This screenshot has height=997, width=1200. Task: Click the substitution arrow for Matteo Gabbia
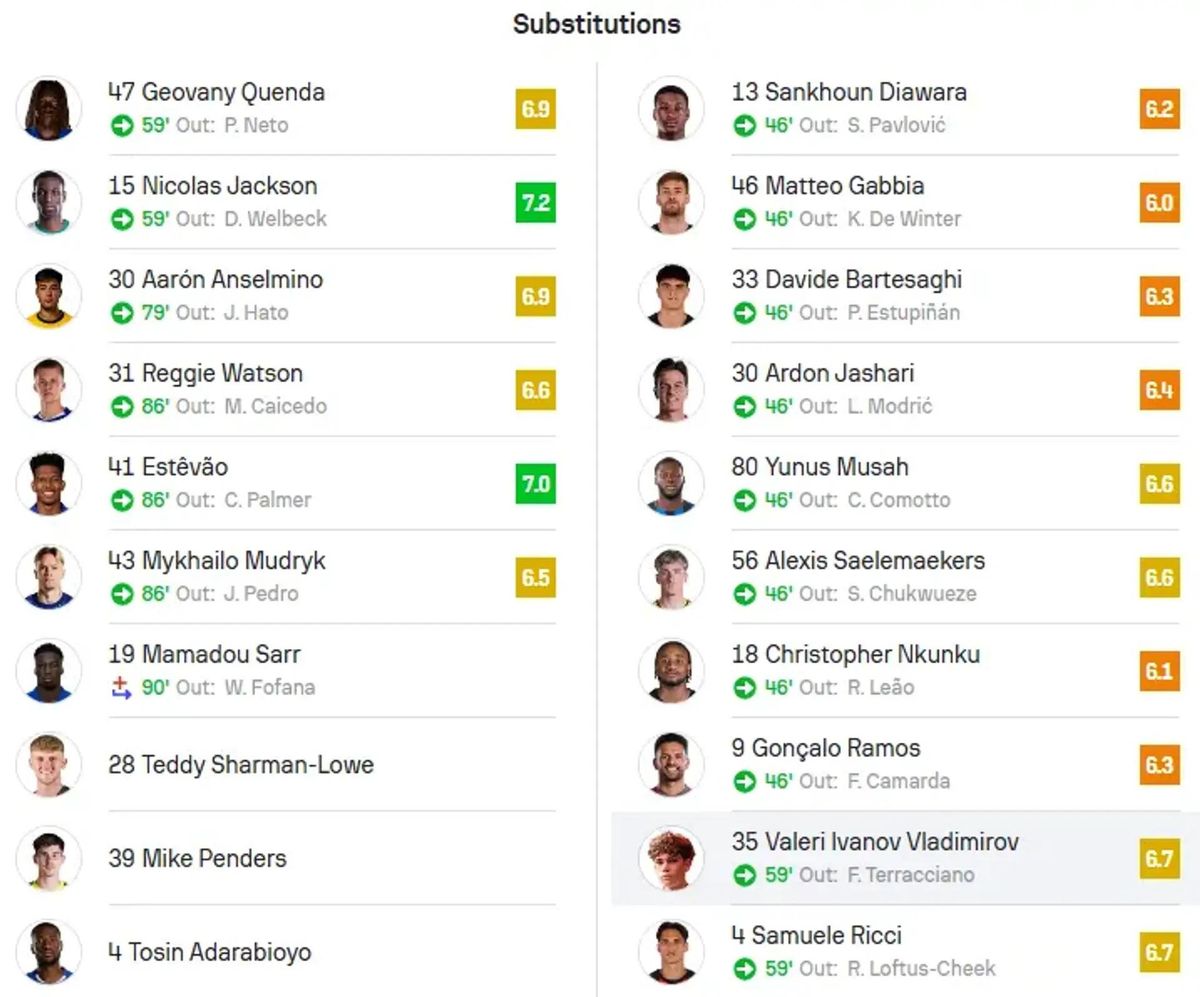745,219
